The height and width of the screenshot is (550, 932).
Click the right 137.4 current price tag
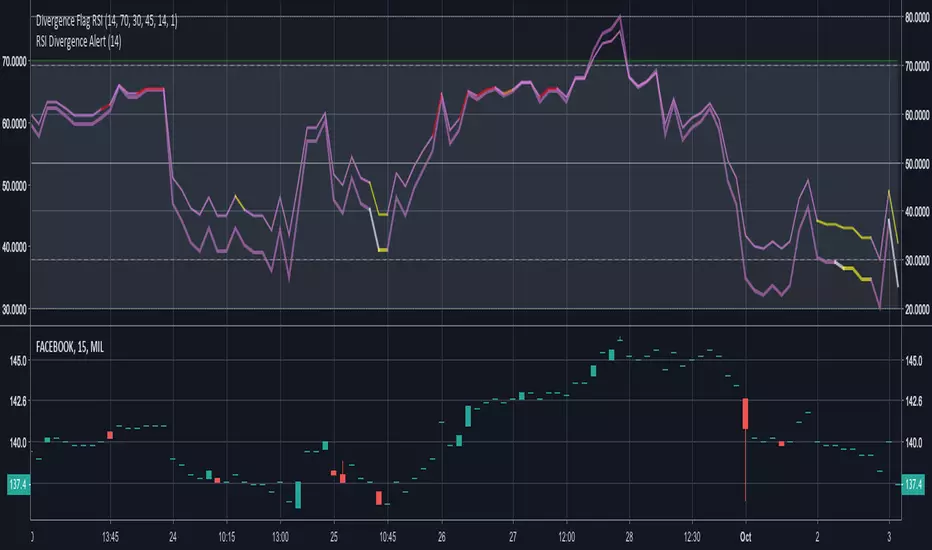coord(914,485)
